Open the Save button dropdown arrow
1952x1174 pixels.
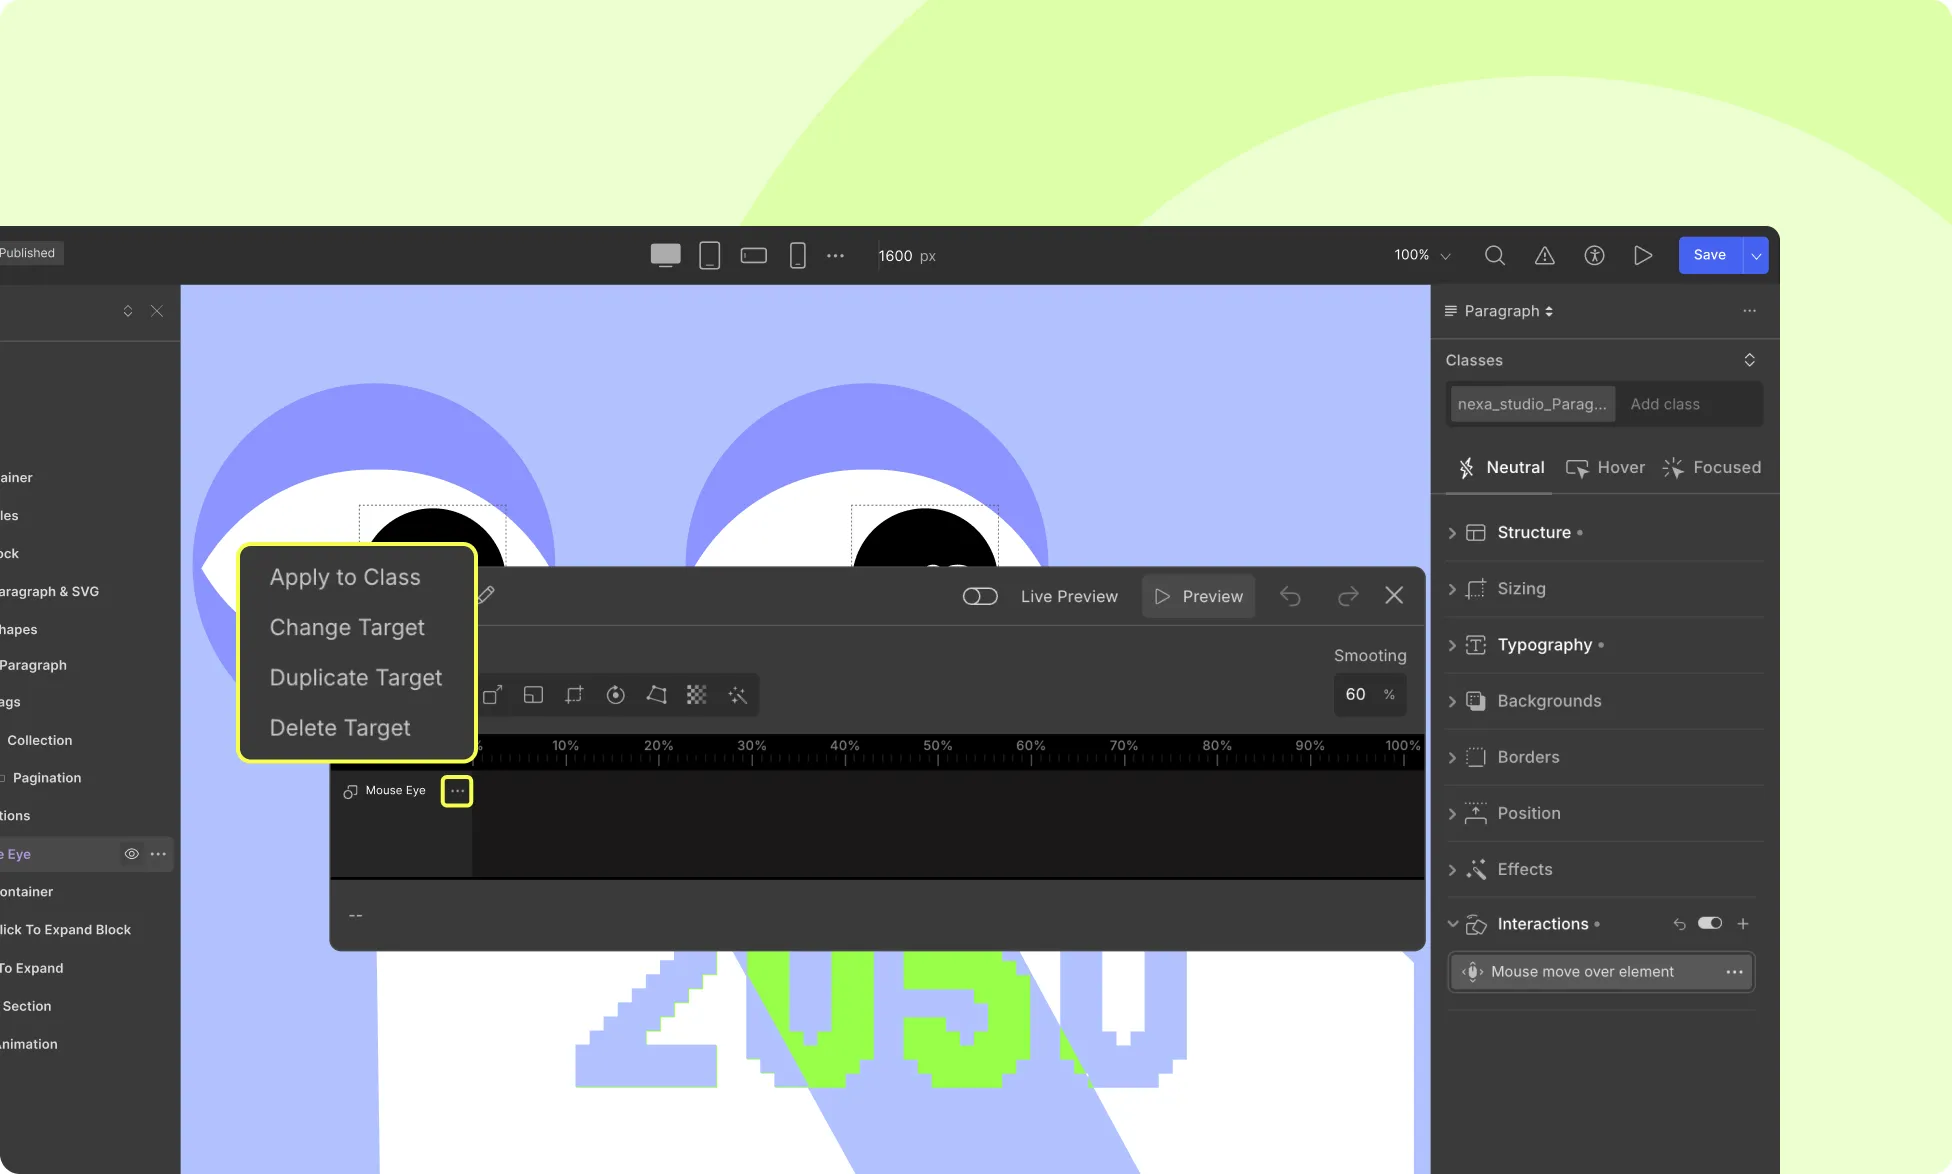point(1756,256)
